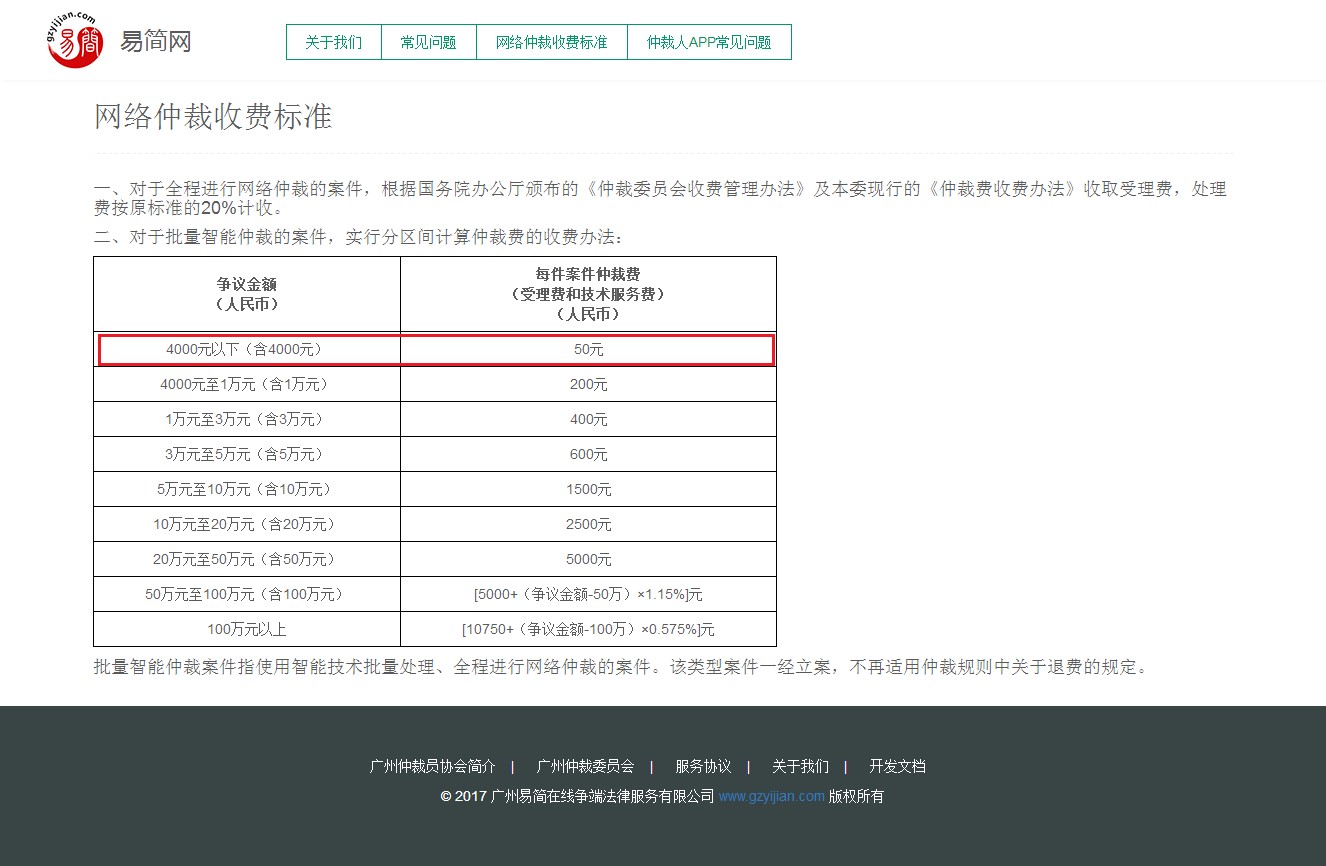
Task: Select the [5000+（争议金额-50万）×1.15%]元 cell
Action: (588, 595)
